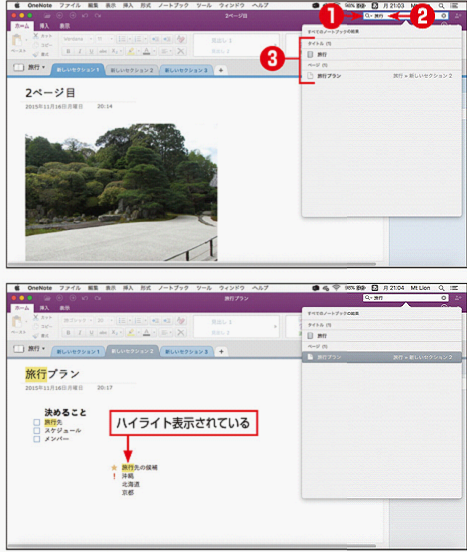Open subscript X₂ dropdown in 2ページ目 window
The height and width of the screenshot is (552, 467).
click(x=116, y=51)
